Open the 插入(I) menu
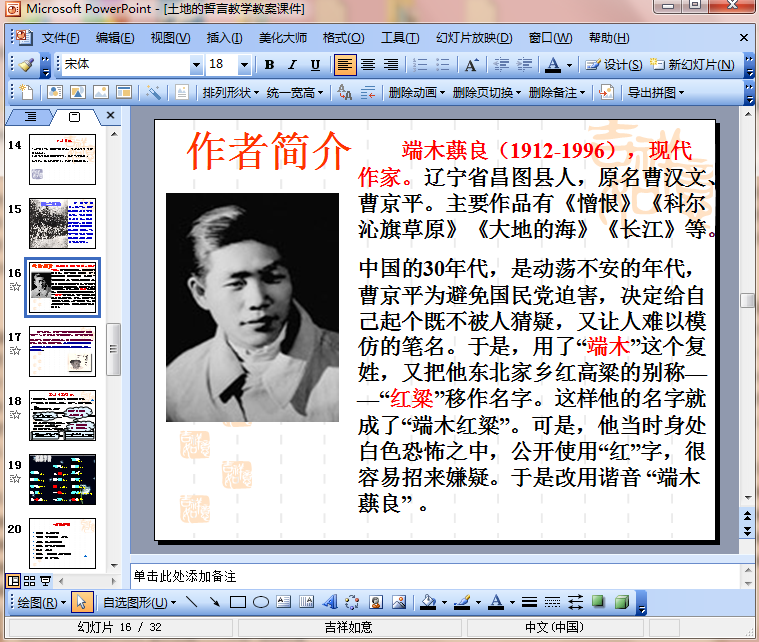This screenshot has width=759, height=642. coord(224,38)
